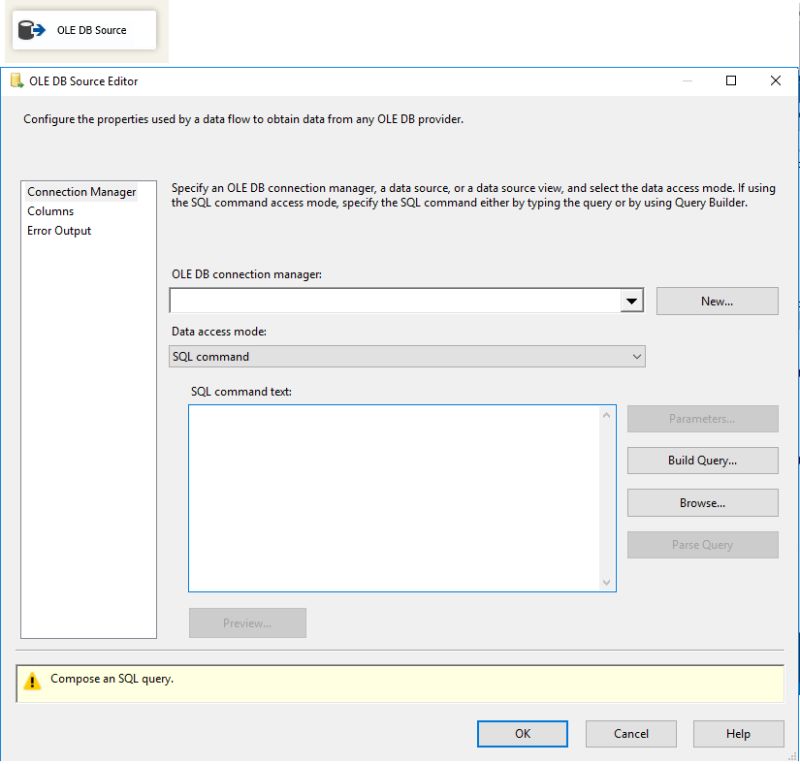The height and width of the screenshot is (764, 800).
Task: Open the Build Query dialog
Action: click(x=702, y=460)
